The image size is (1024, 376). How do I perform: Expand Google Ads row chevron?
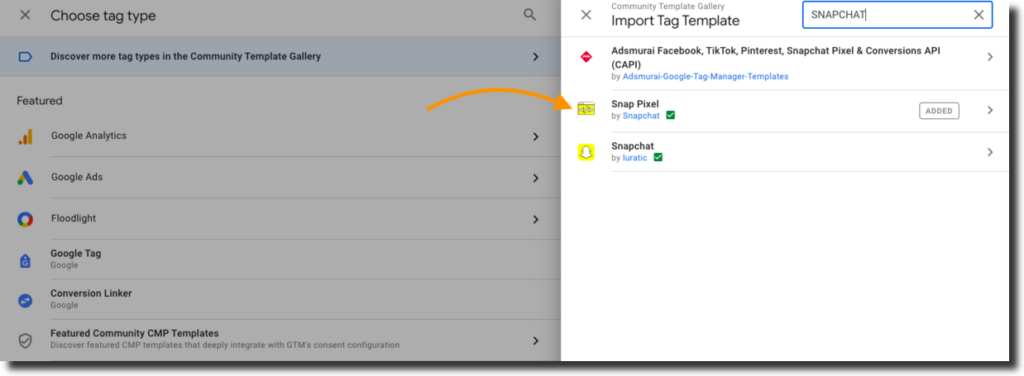[x=536, y=178]
